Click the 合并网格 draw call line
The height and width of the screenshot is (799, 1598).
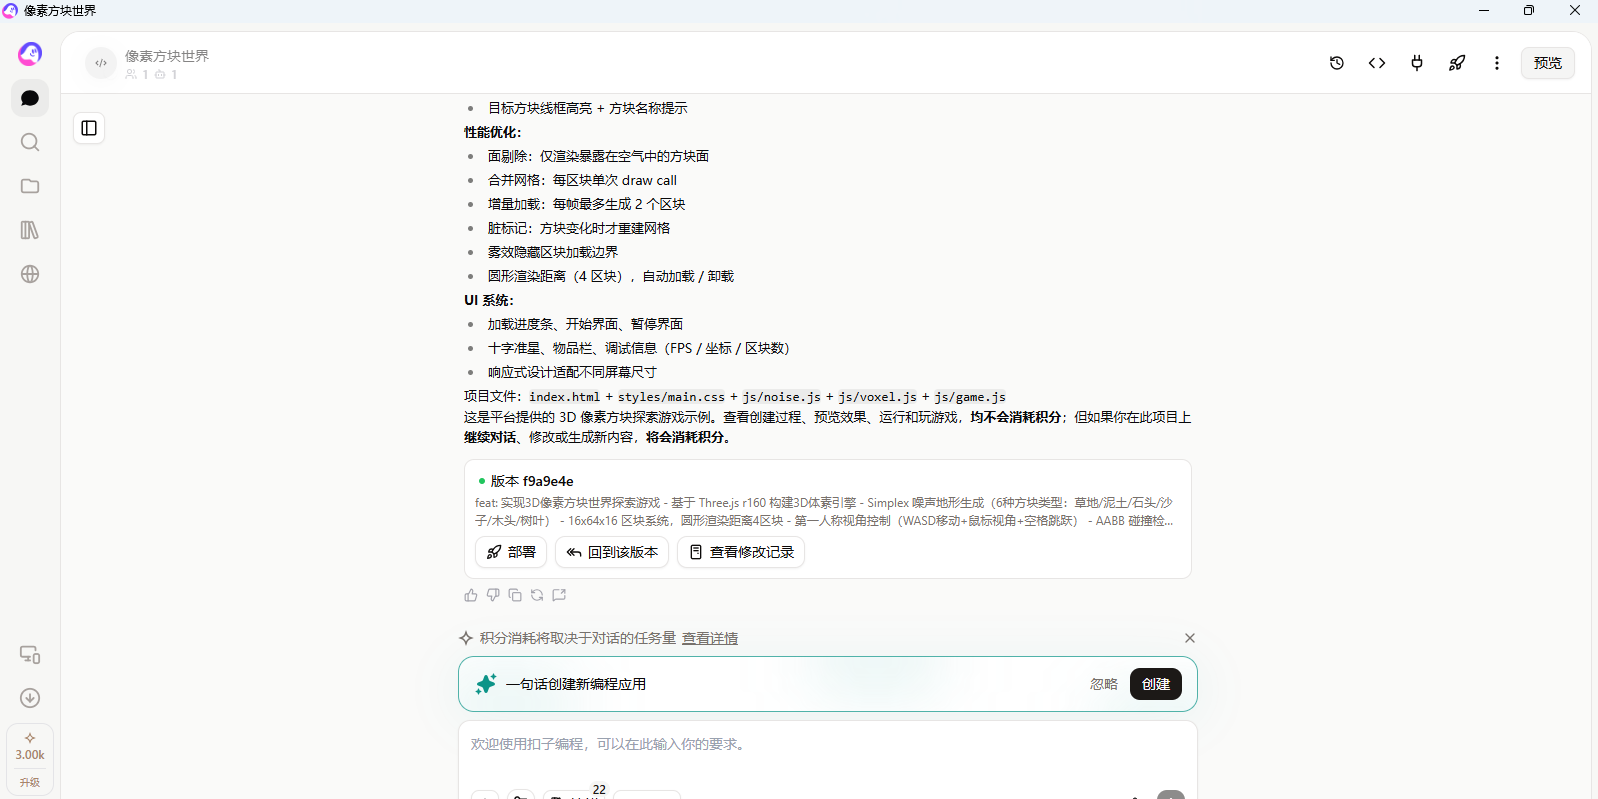click(582, 180)
